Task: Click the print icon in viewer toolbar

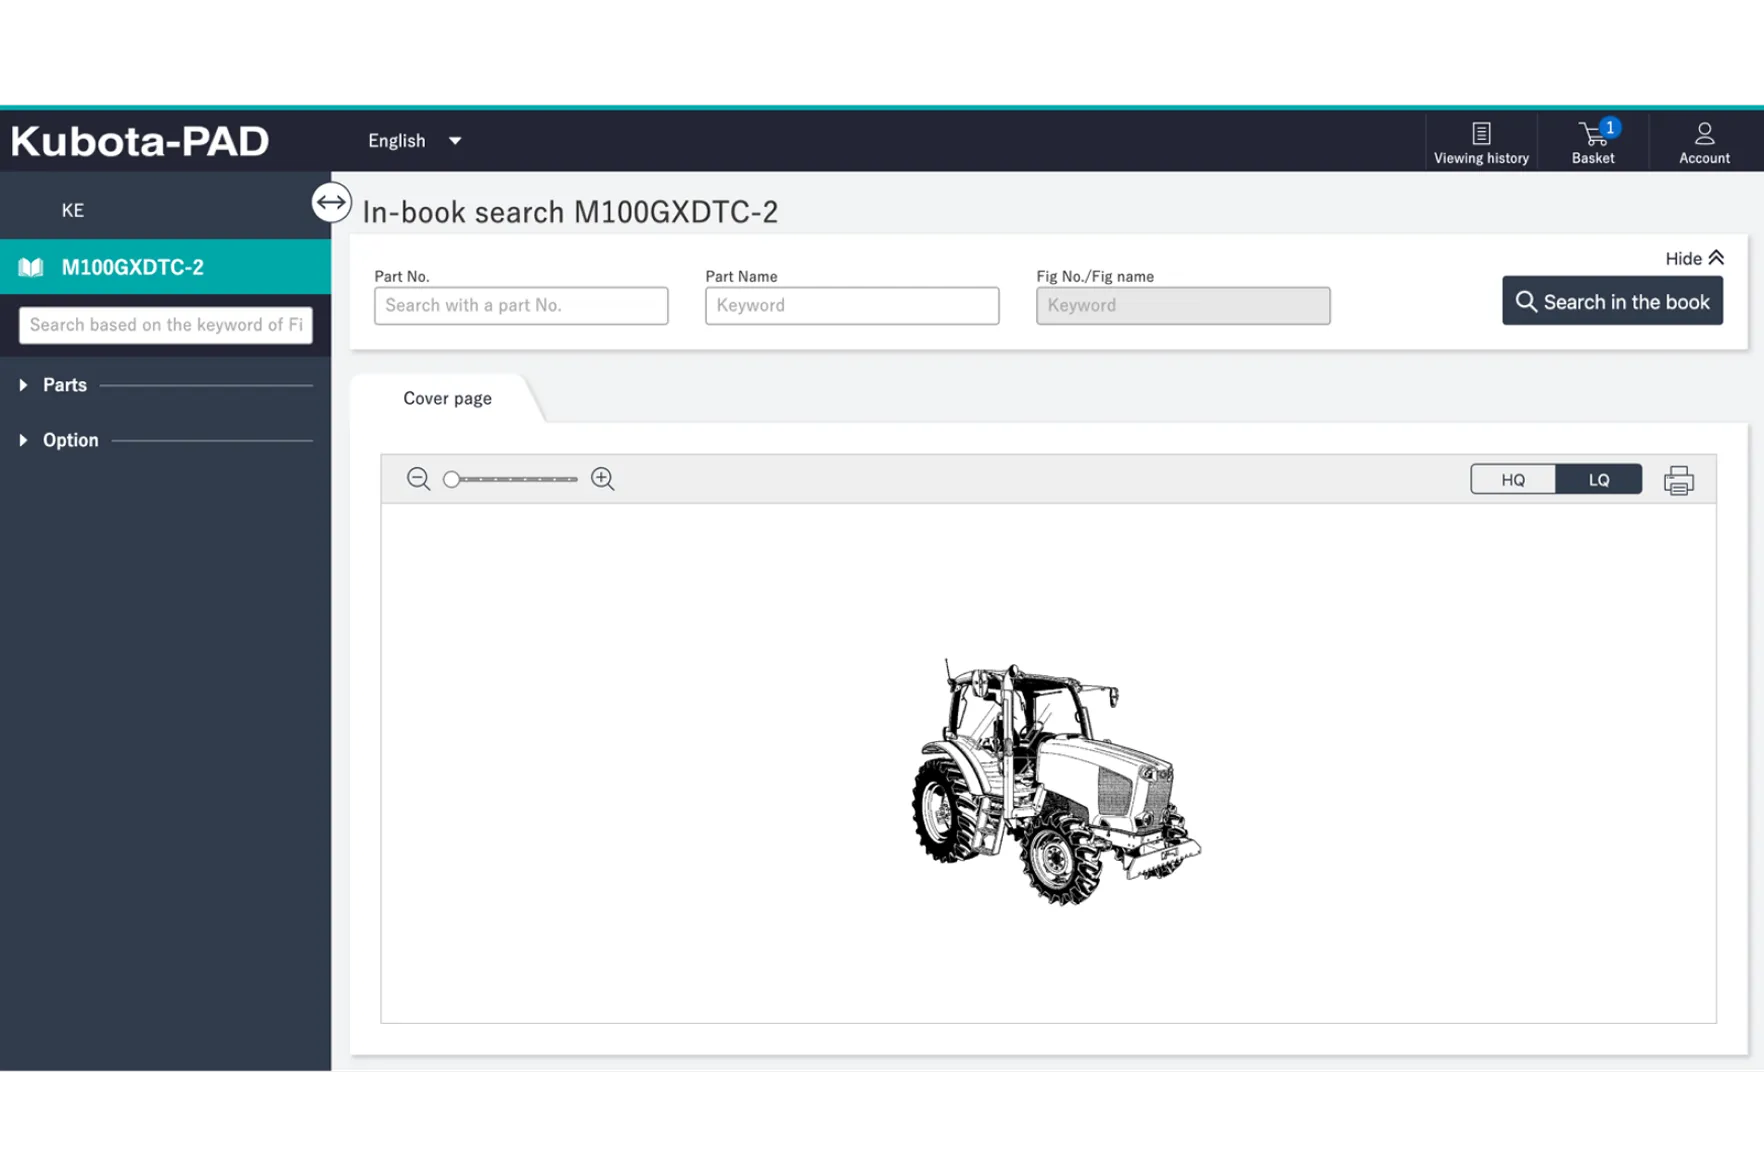Action: click(x=1678, y=481)
